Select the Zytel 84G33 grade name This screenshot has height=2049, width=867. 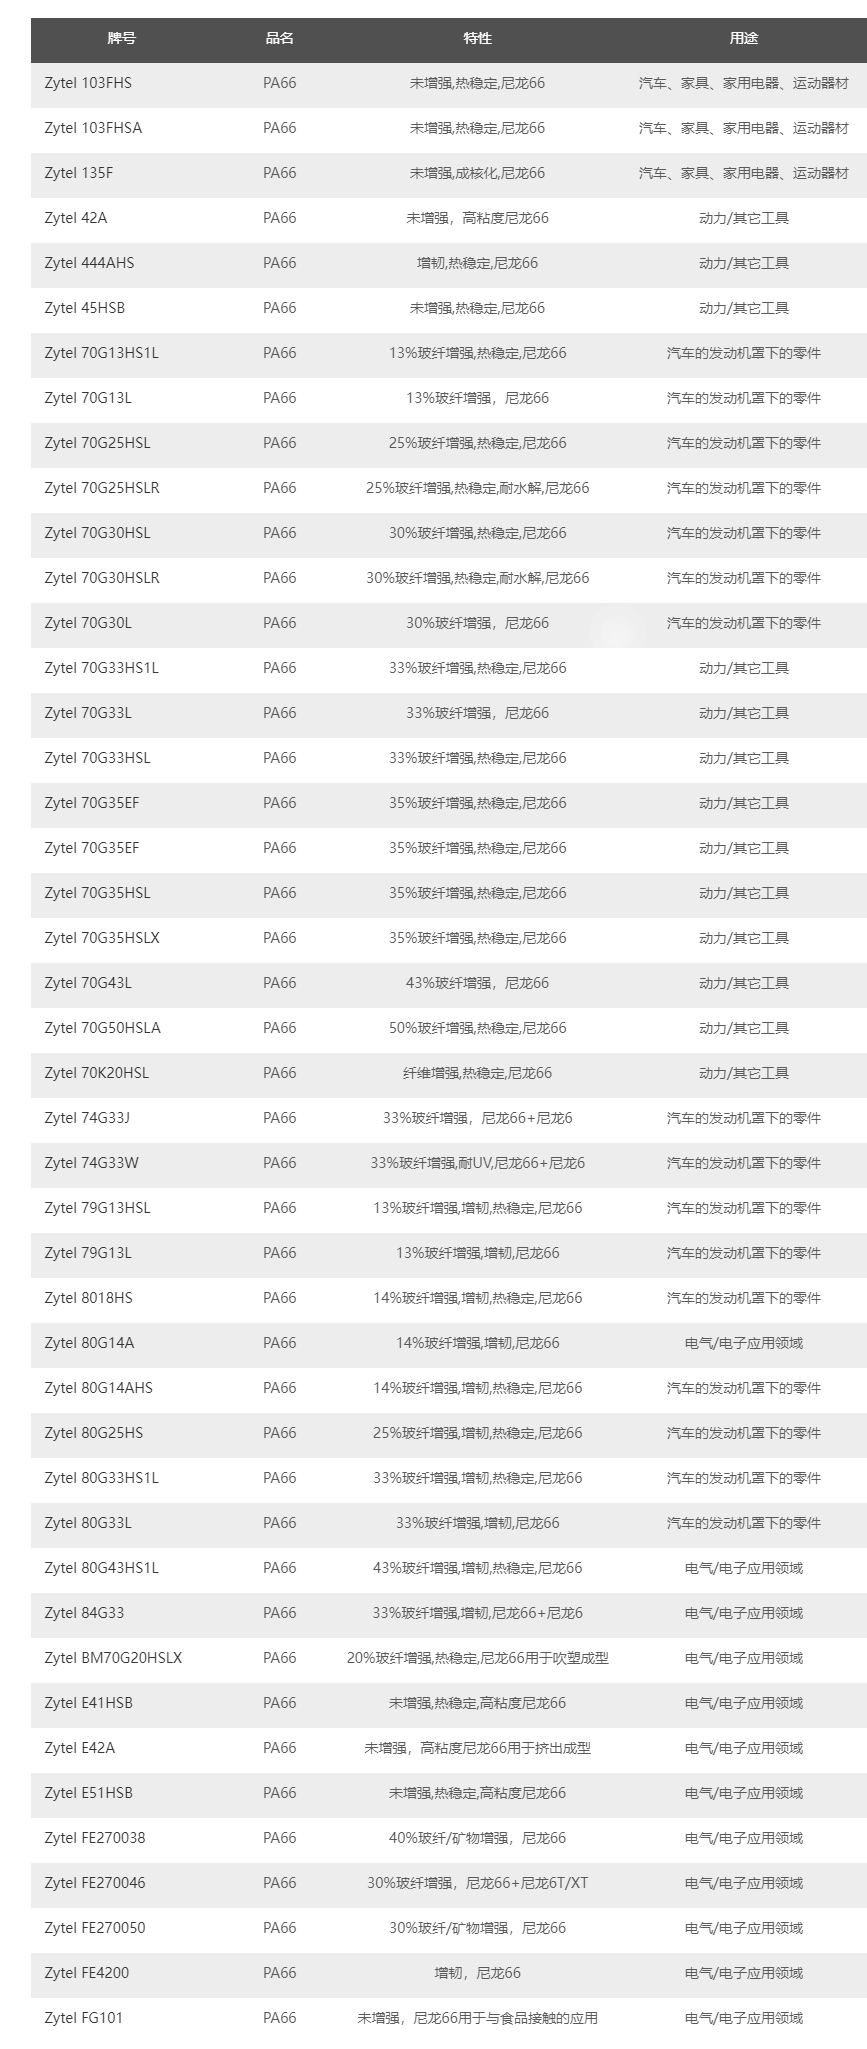84,1613
